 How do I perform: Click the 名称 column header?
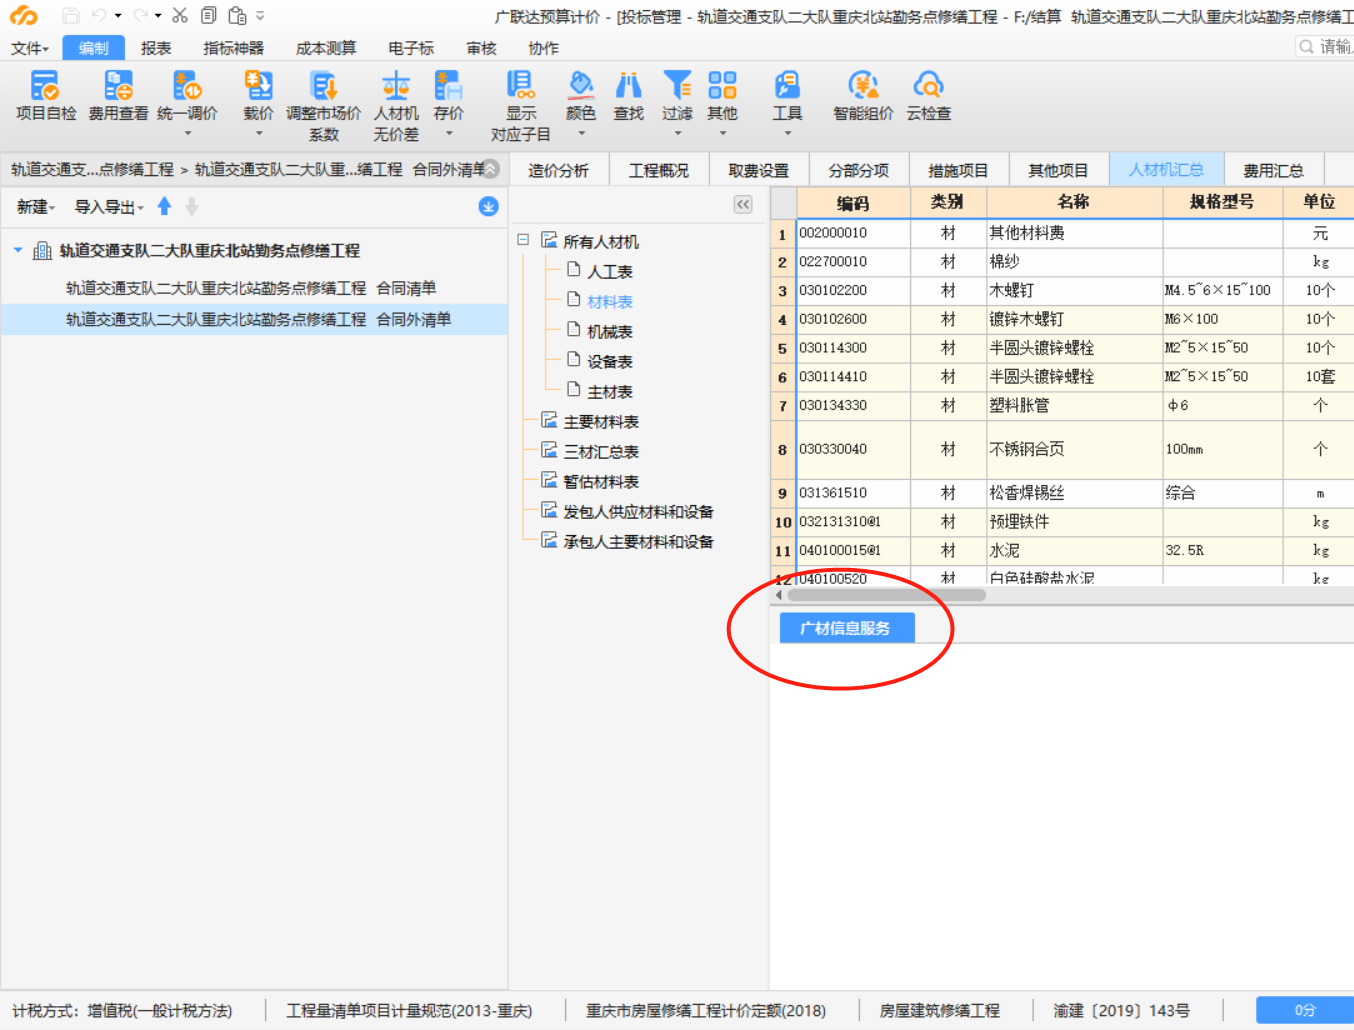[1074, 202]
